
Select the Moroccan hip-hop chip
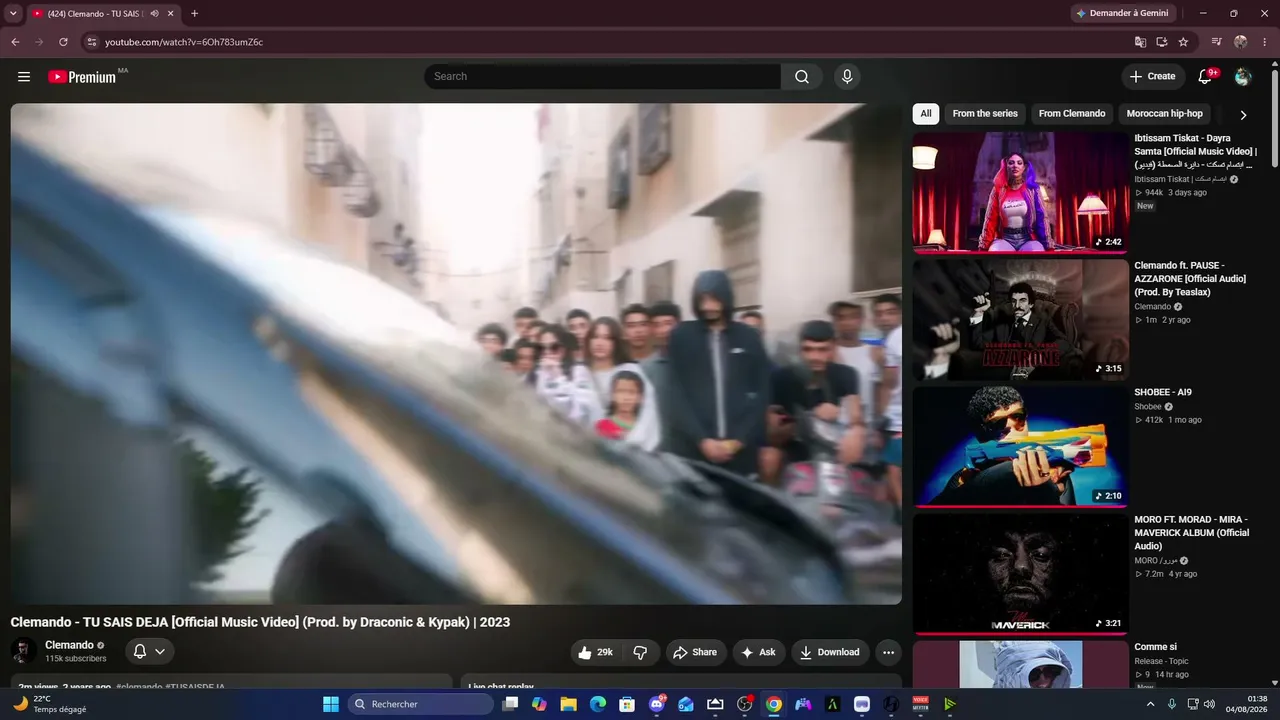1165,114
